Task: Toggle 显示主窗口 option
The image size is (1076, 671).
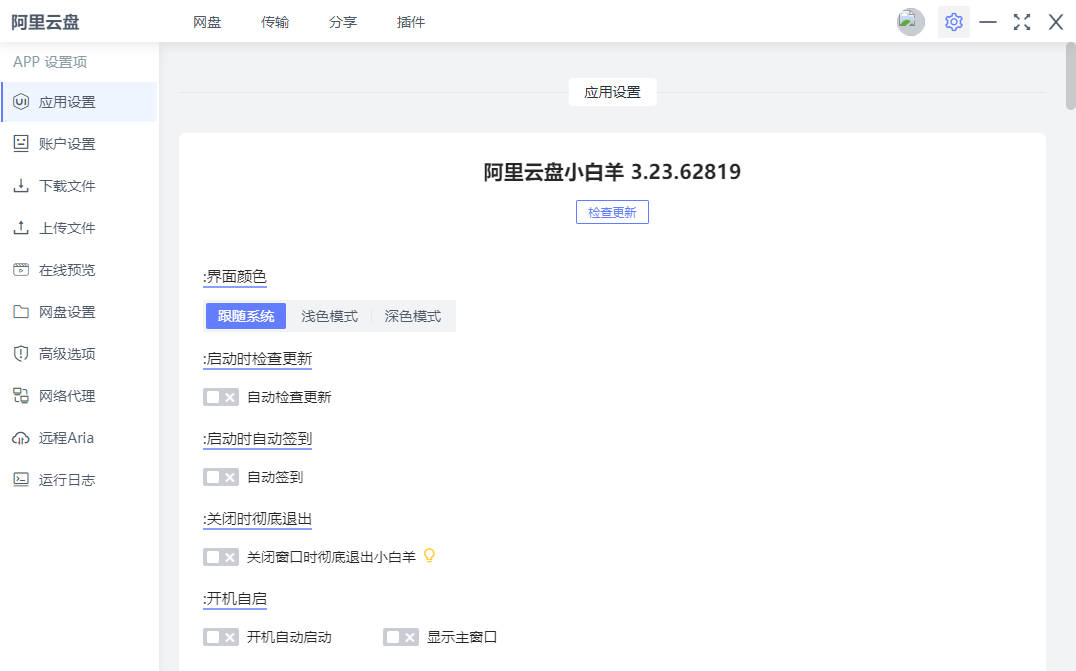Action: [x=400, y=636]
